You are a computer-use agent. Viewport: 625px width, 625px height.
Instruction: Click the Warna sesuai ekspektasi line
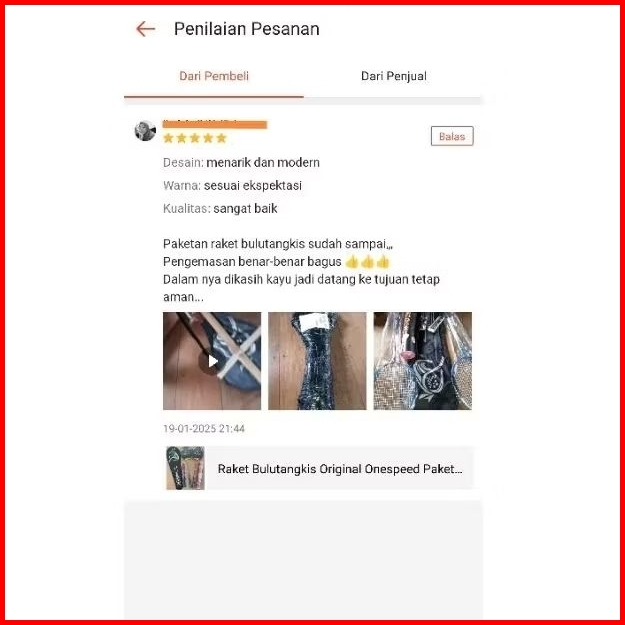tap(232, 186)
